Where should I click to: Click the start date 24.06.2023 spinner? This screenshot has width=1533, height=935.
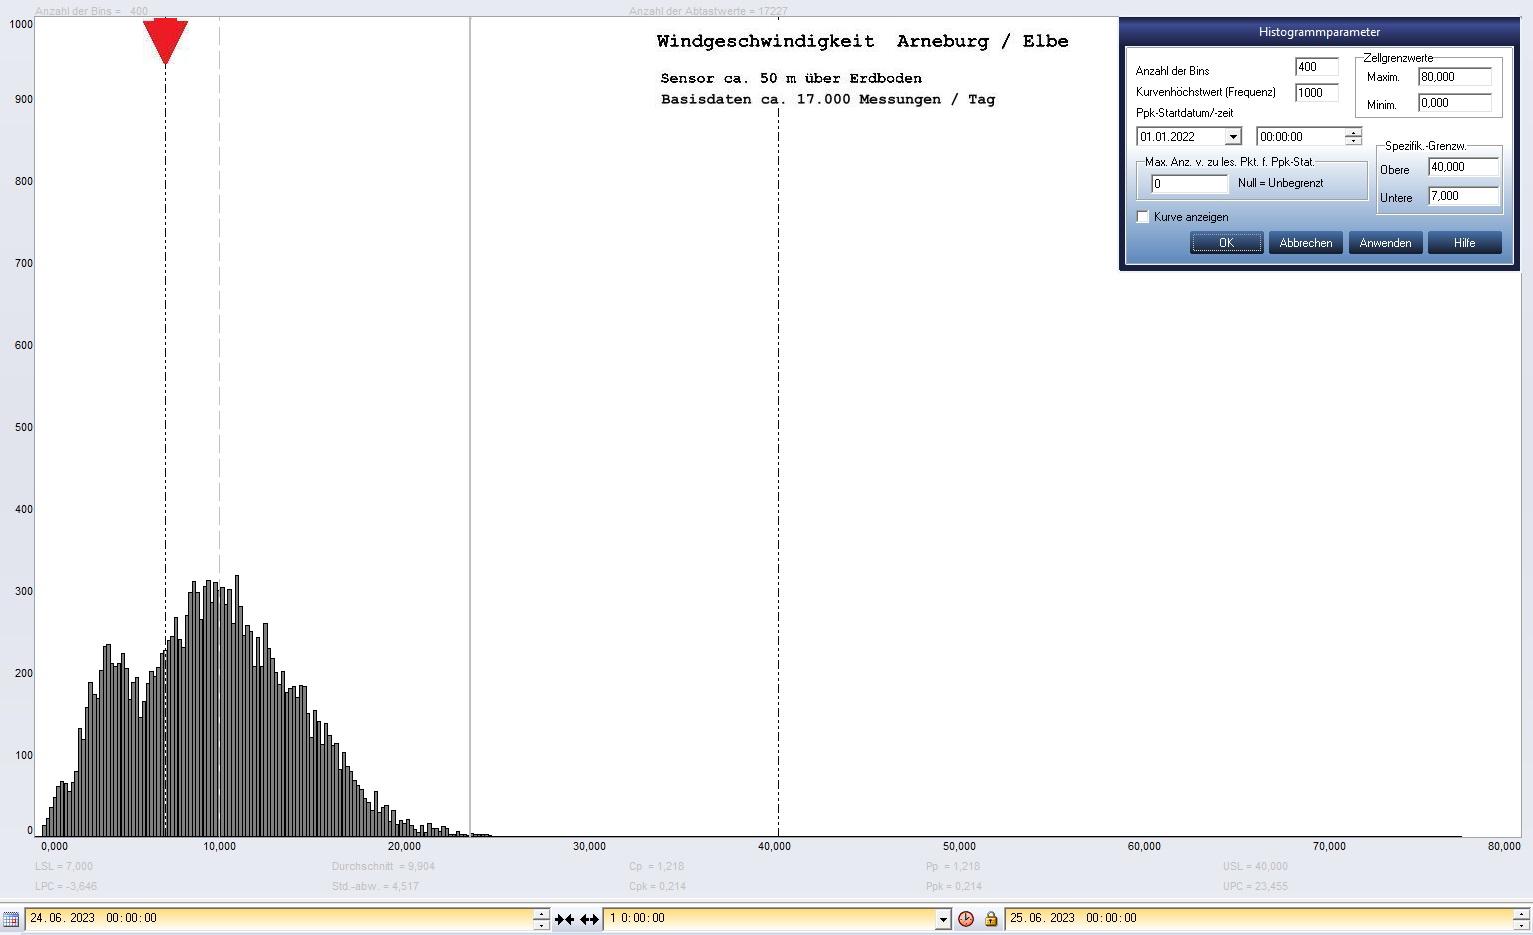point(541,919)
